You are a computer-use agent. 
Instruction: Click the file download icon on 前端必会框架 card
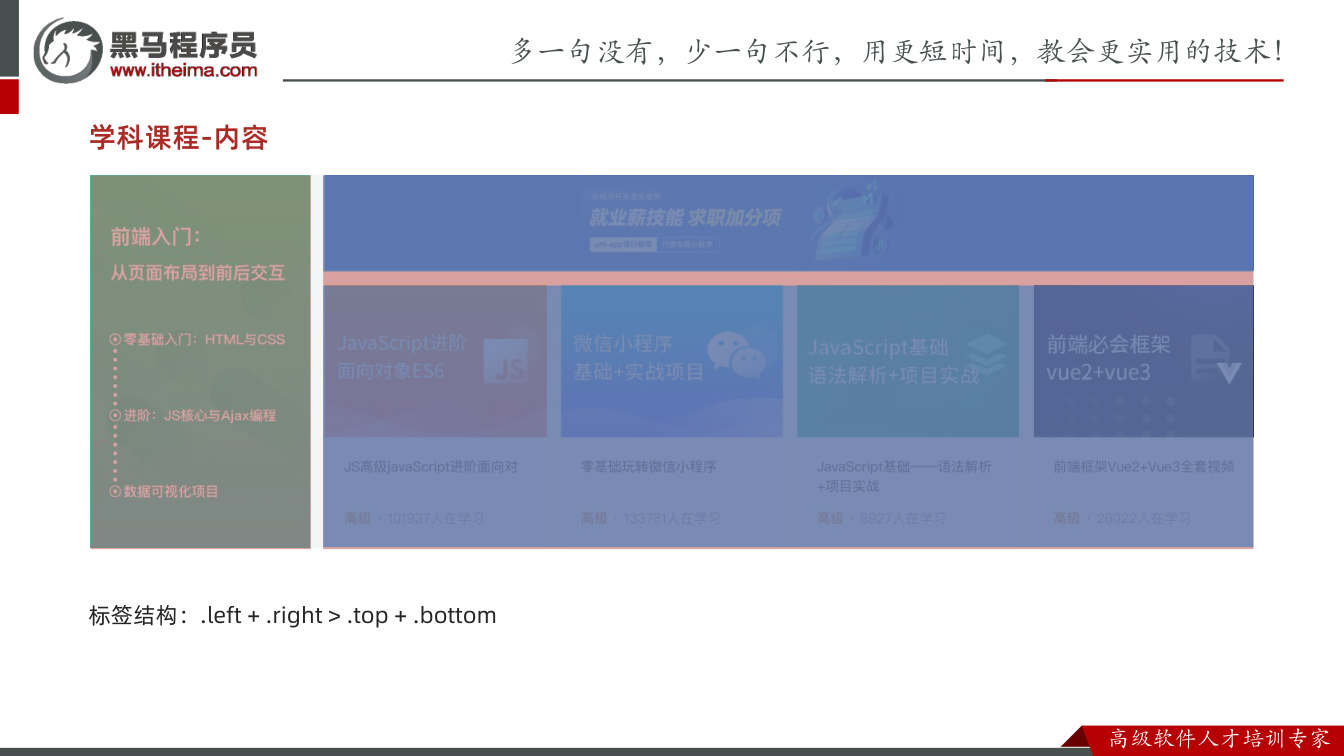click(1215, 359)
